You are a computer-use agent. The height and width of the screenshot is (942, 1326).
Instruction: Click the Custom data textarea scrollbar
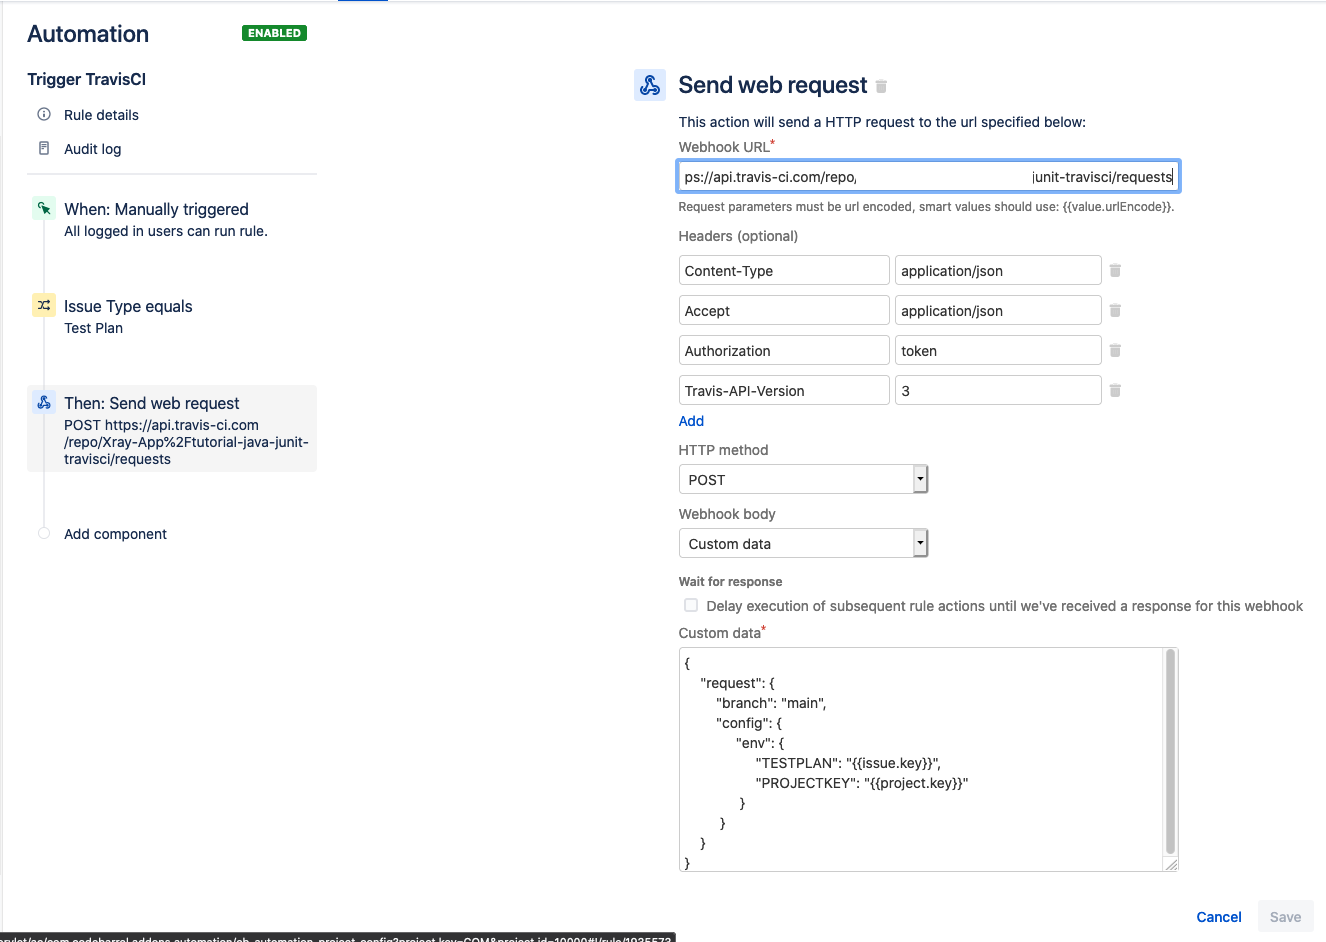1170,752
